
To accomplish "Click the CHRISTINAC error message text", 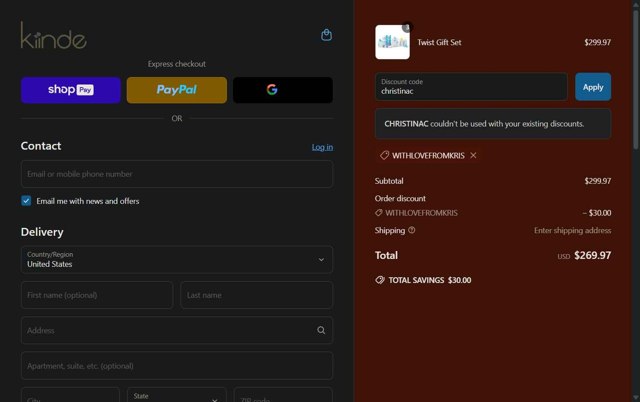I will pos(484,124).
